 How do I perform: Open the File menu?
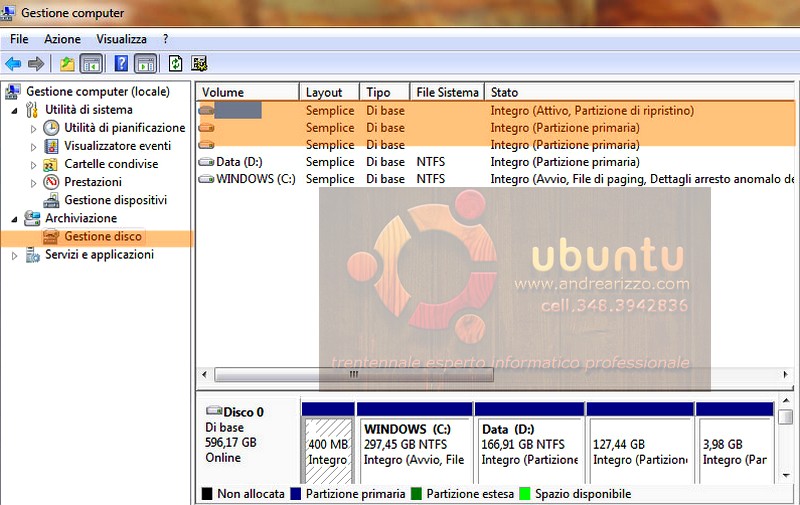[x=19, y=39]
